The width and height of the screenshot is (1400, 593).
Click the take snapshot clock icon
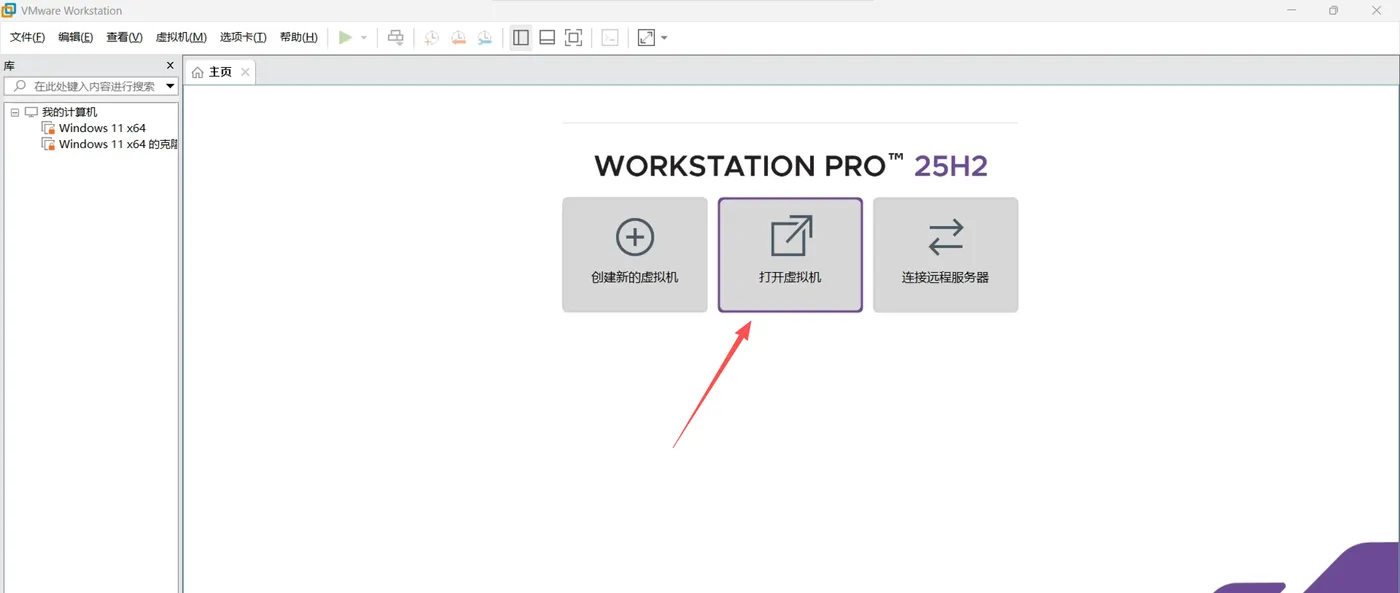pyautogui.click(x=431, y=37)
